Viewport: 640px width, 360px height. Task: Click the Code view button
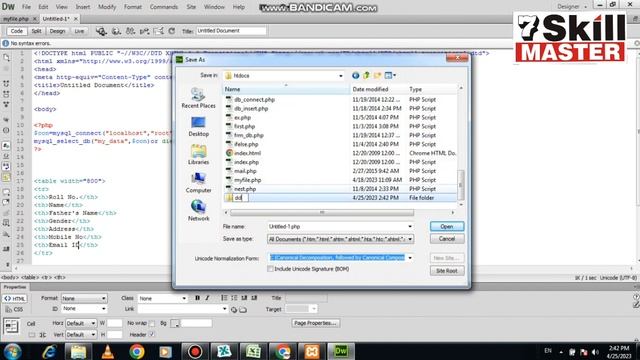[x=17, y=31]
